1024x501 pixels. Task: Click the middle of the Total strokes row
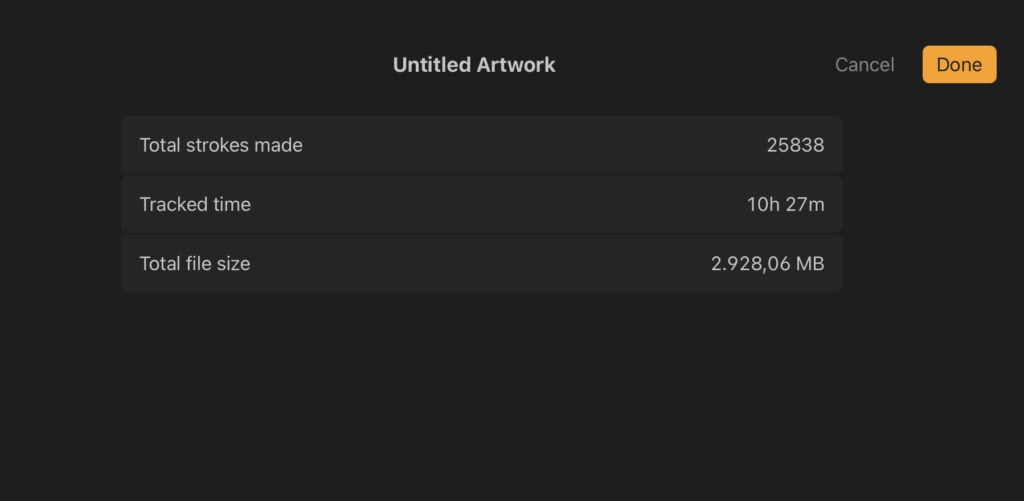[481, 145]
